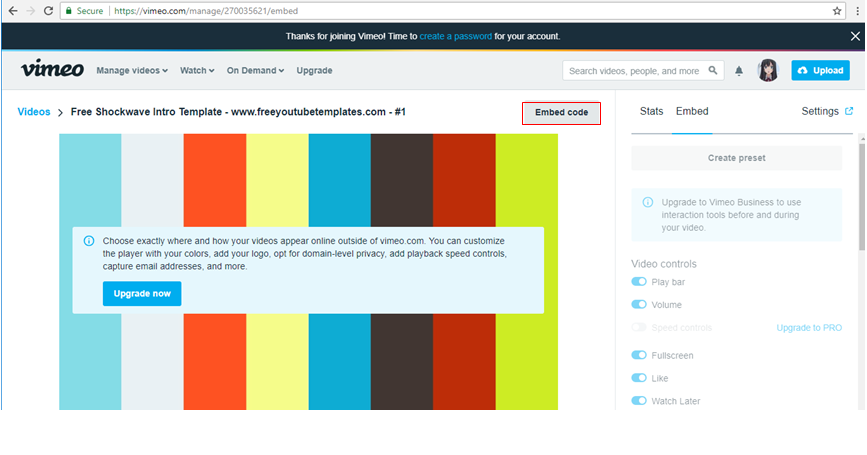
Task: Go to Videos breadcrumb link
Action: coord(34,112)
